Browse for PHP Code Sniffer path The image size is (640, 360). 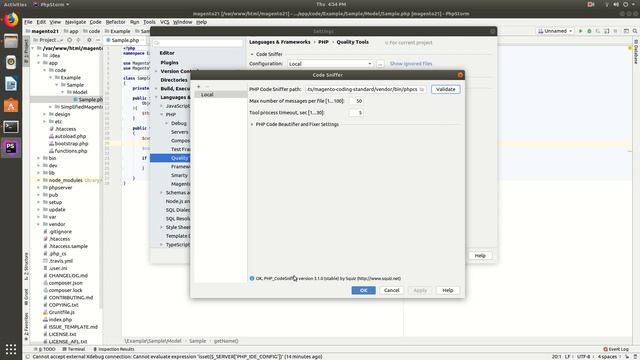pyautogui.click(x=422, y=89)
